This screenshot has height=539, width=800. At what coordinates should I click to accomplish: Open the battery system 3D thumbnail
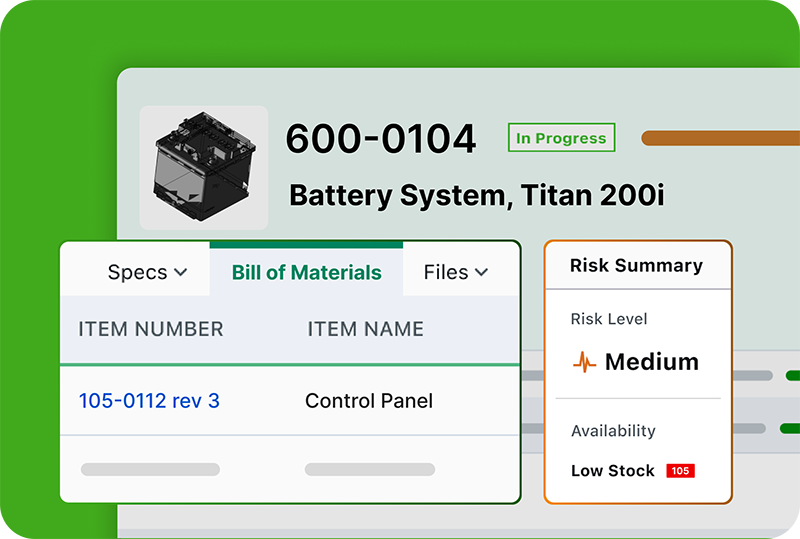pyautogui.click(x=204, y=167)
